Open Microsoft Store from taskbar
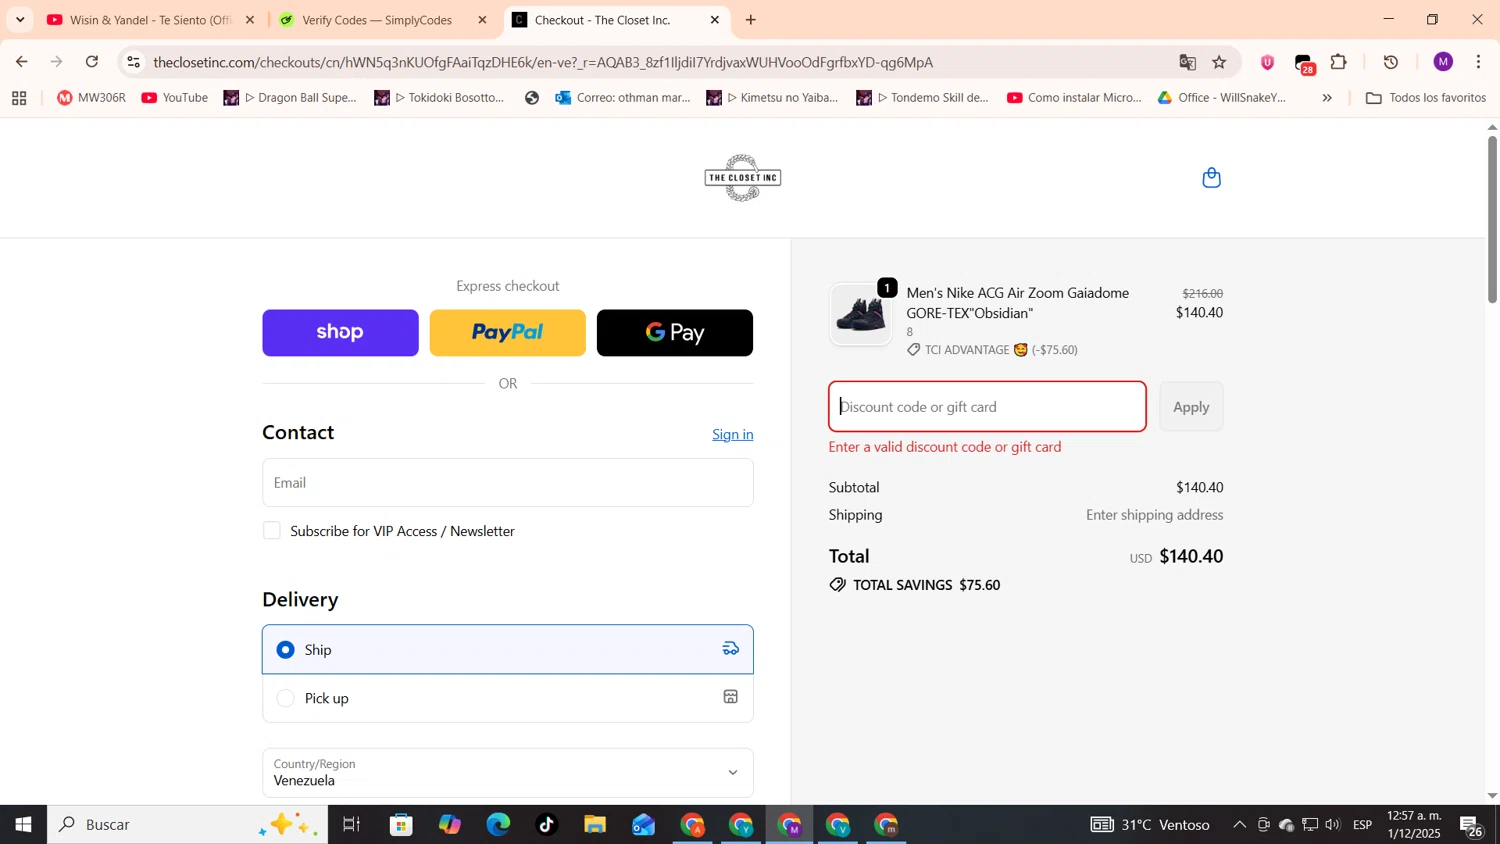 click(x=402, y=825)
